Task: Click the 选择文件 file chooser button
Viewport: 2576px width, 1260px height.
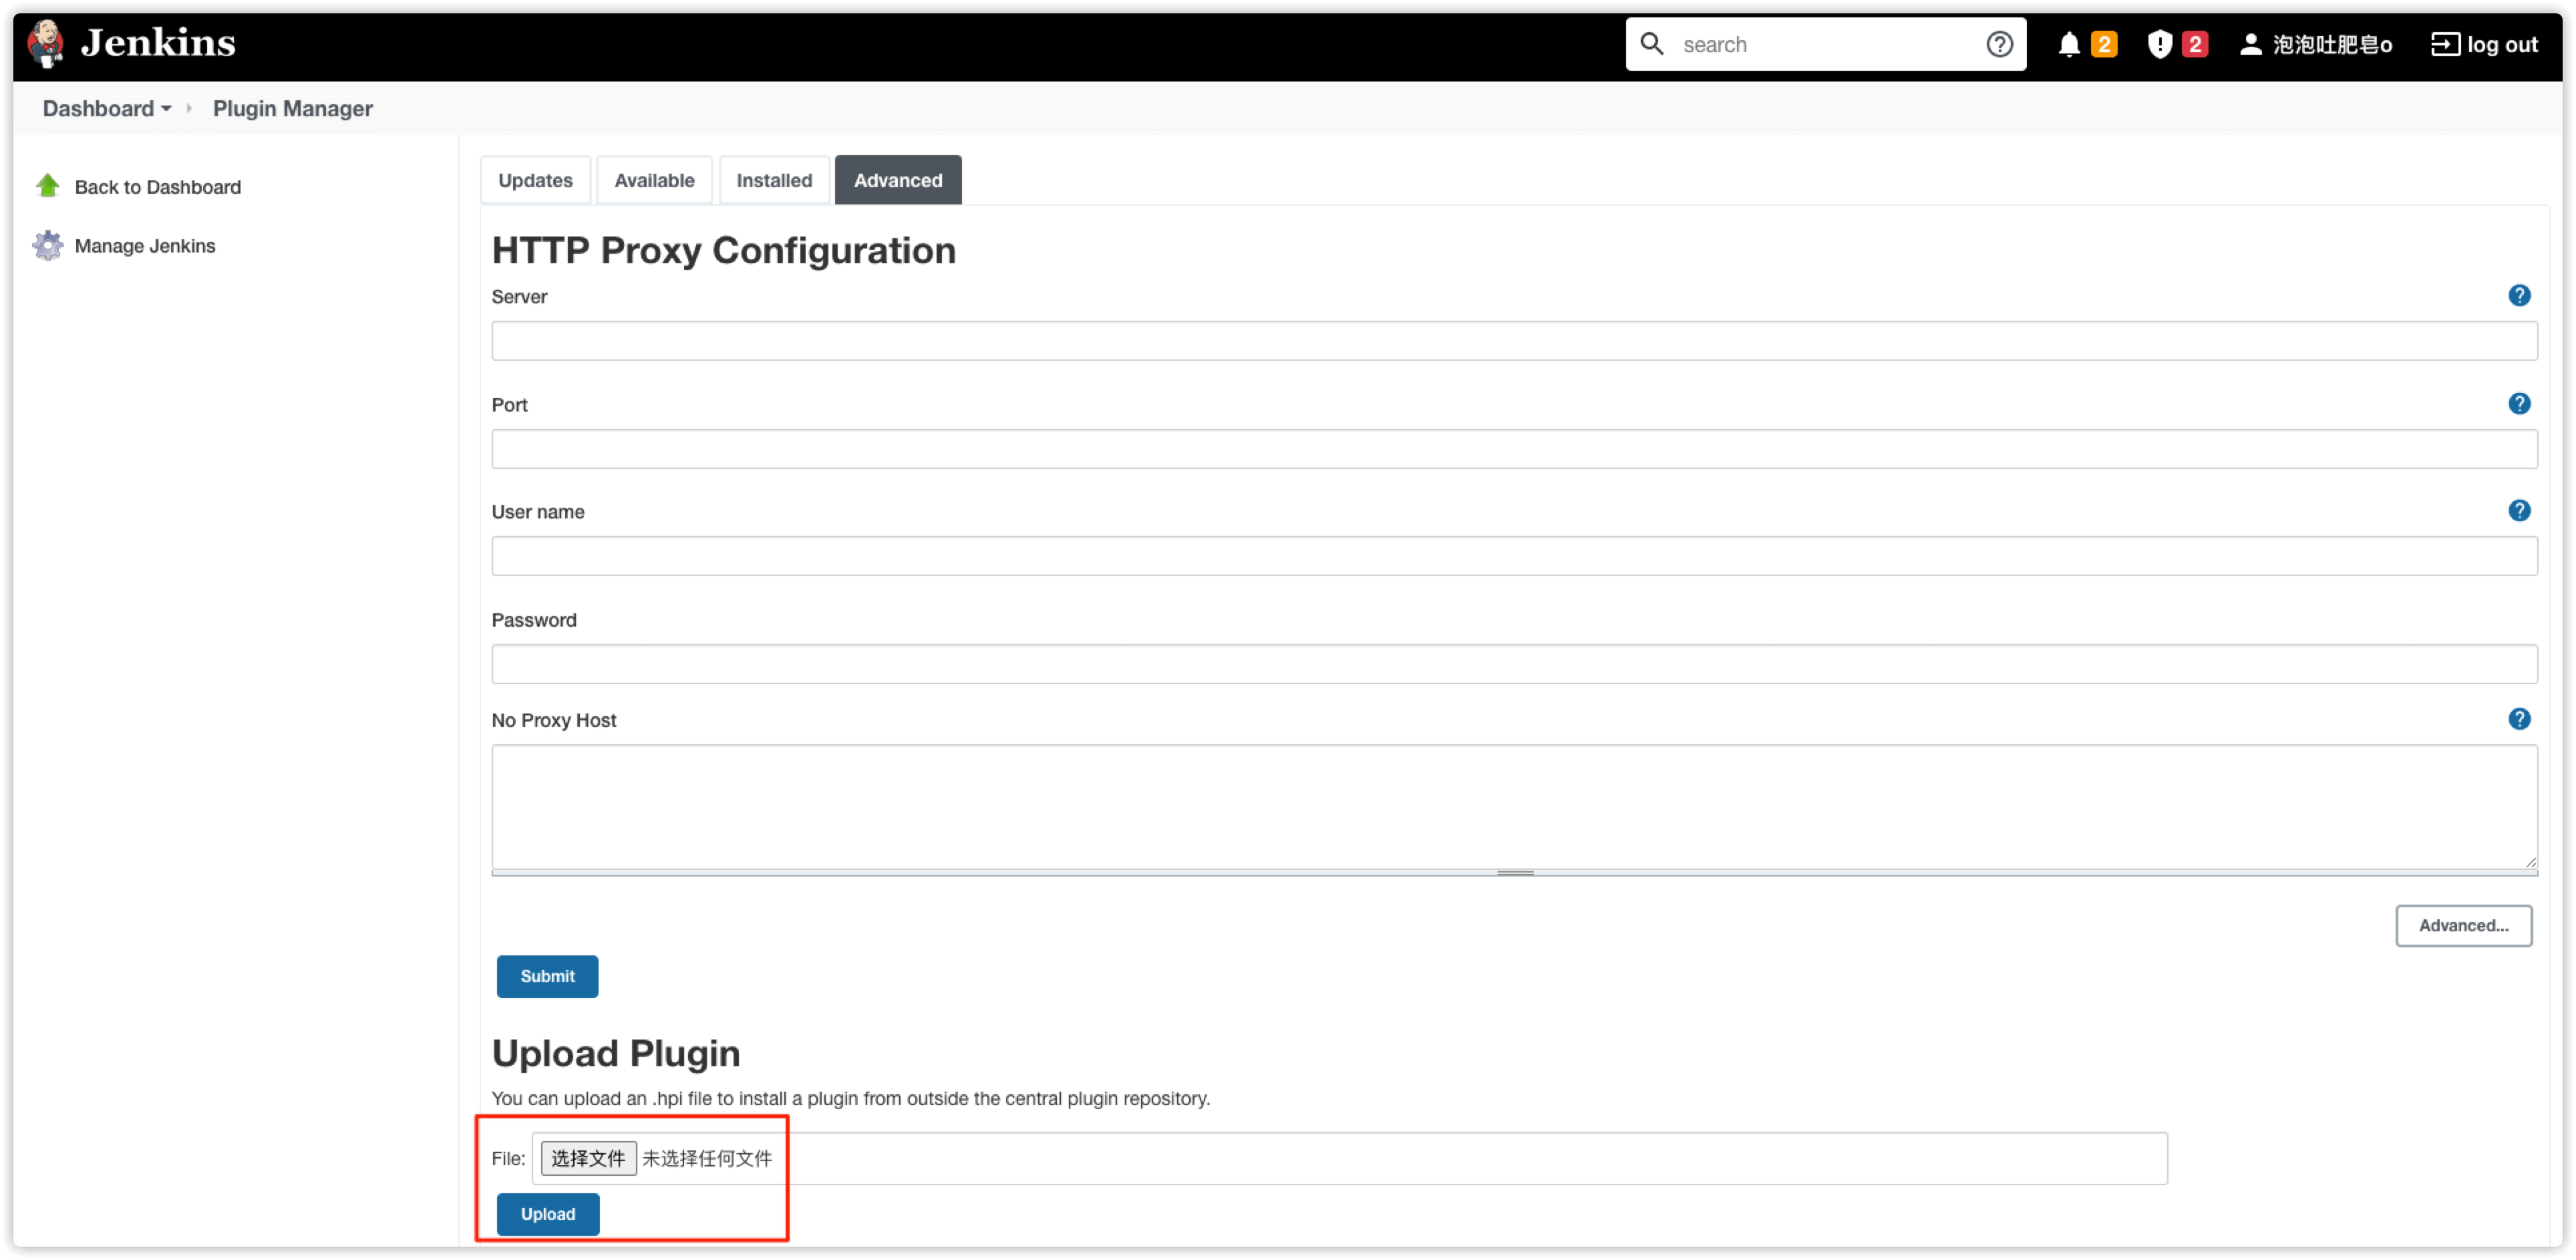Action: 588,1158
